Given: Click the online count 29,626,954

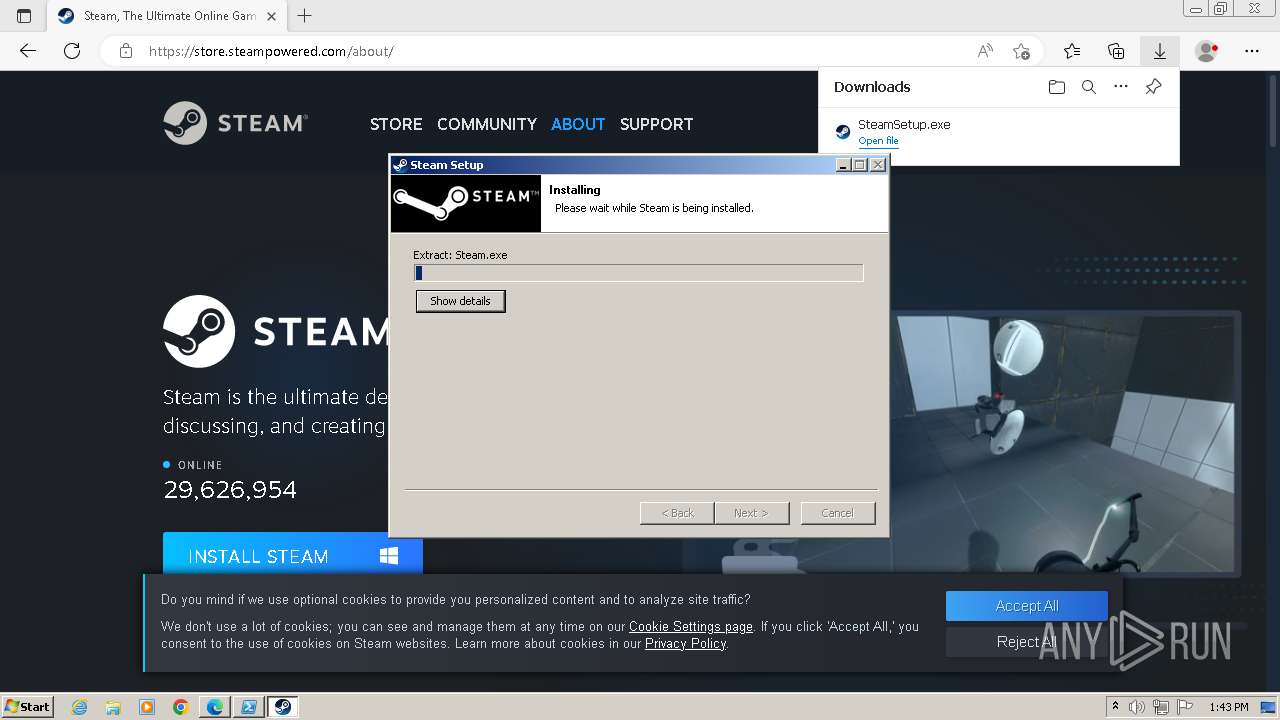Looking at the screenshot, I should 230,490.
